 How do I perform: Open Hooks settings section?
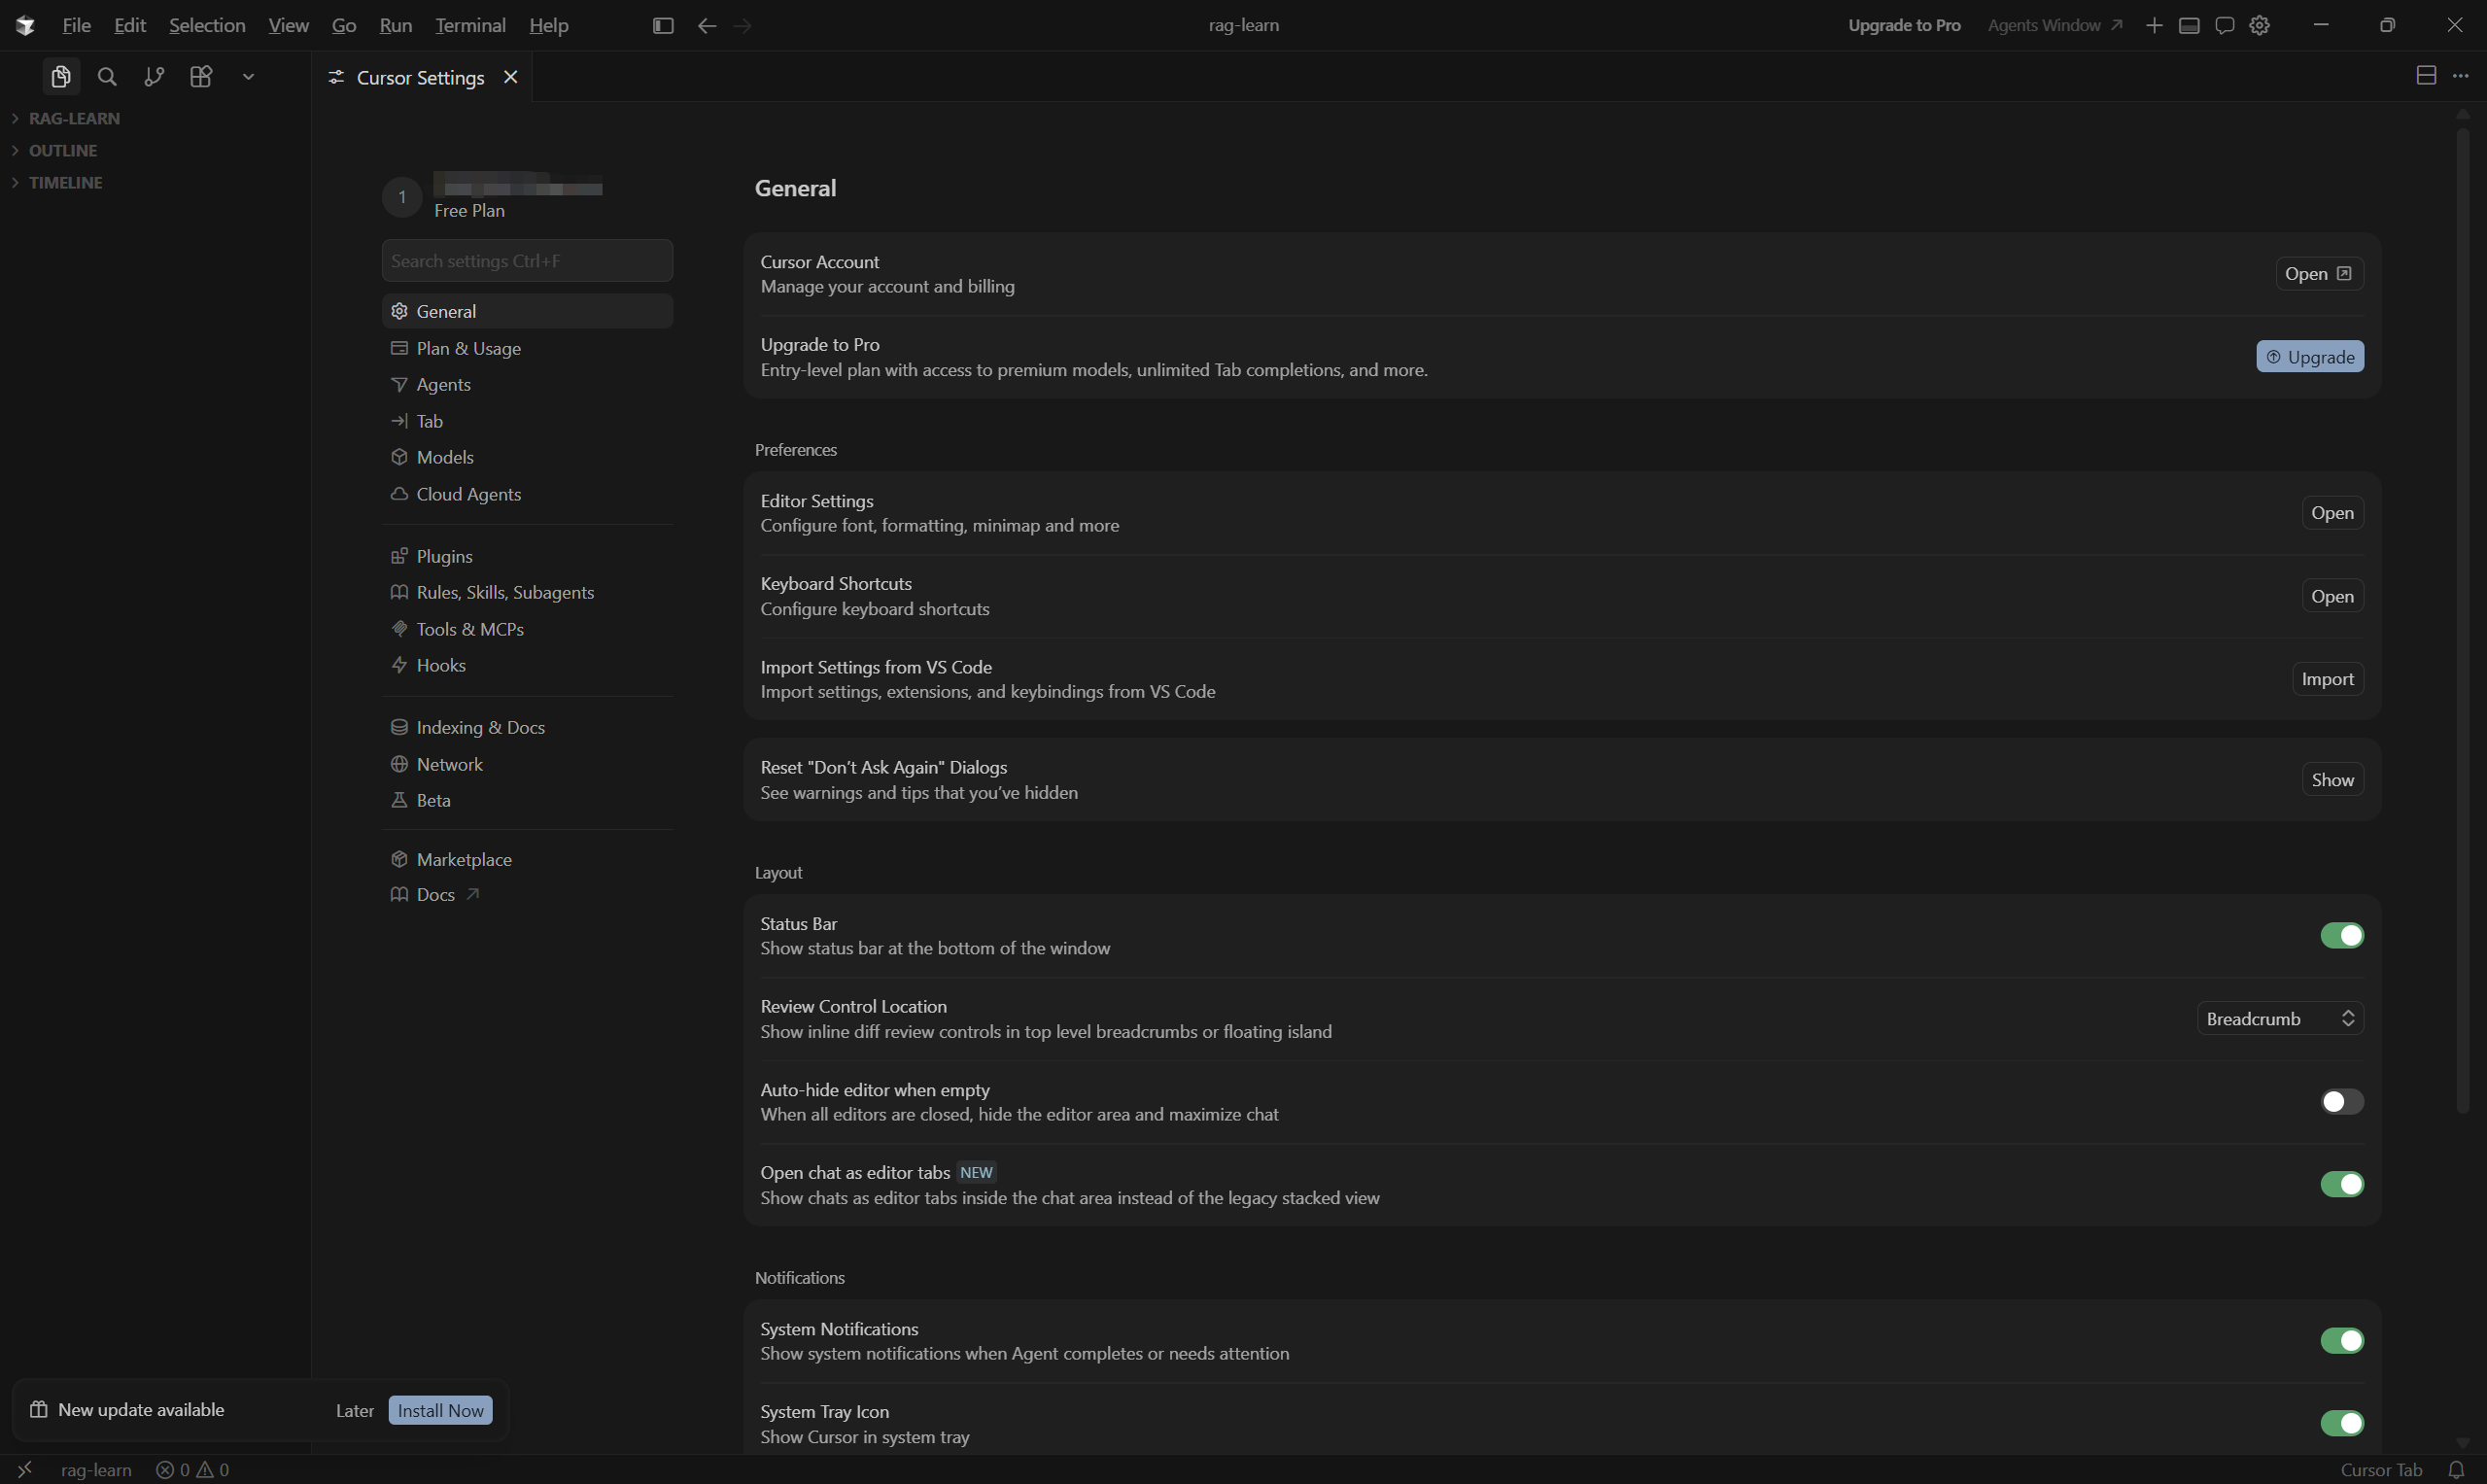click(x=527, y=665)
